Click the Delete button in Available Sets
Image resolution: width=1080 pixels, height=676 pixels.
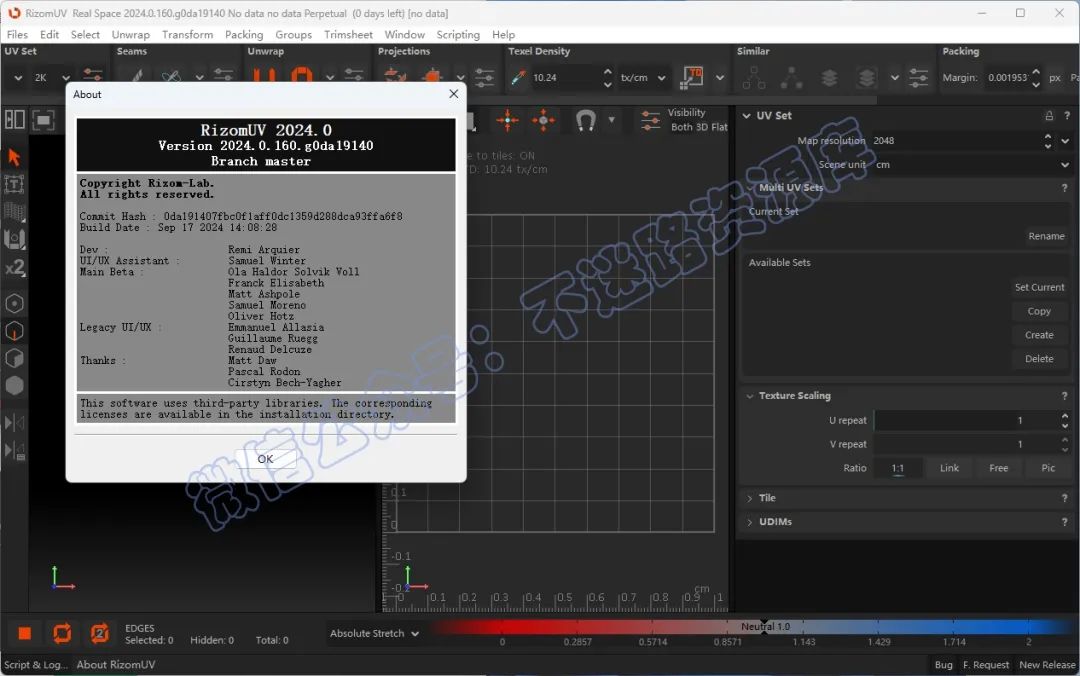(1039, 359)
